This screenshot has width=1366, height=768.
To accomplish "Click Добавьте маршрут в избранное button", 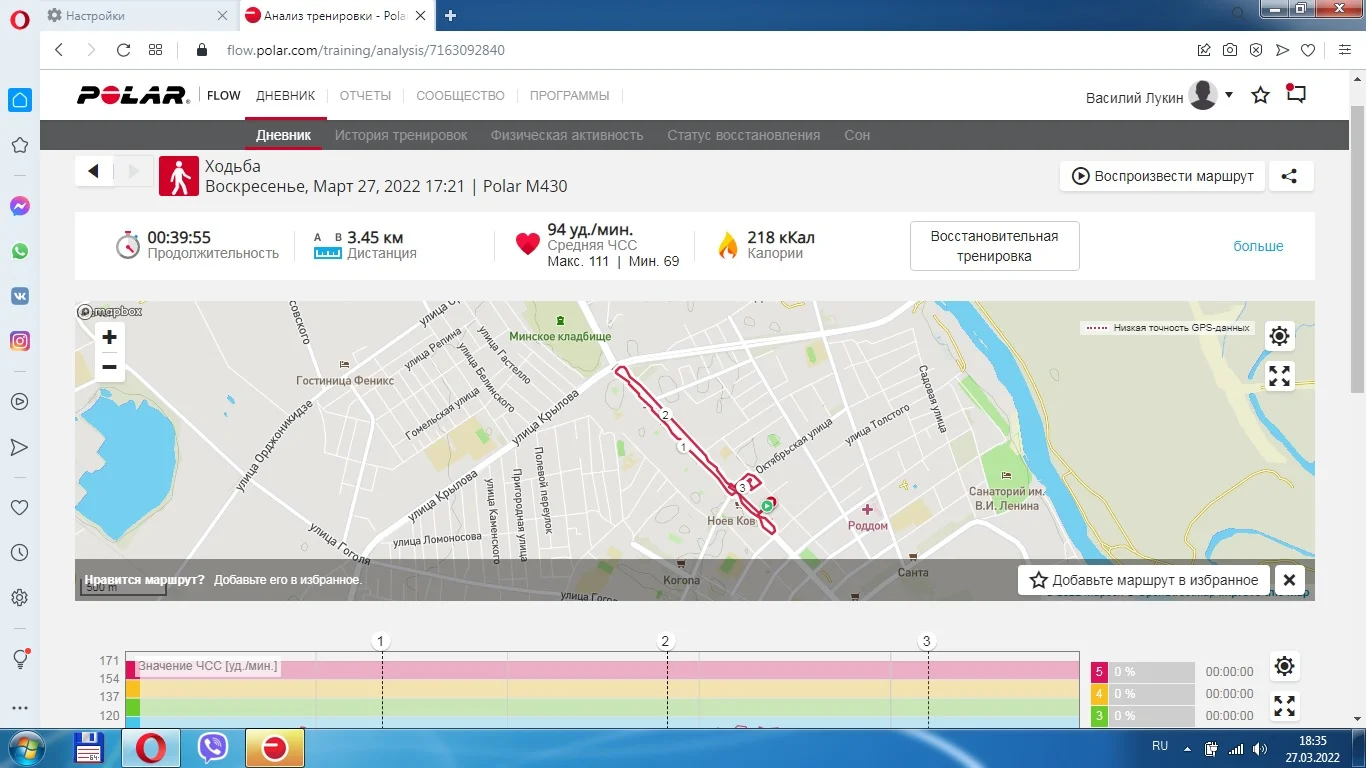I will [1144, 580].
